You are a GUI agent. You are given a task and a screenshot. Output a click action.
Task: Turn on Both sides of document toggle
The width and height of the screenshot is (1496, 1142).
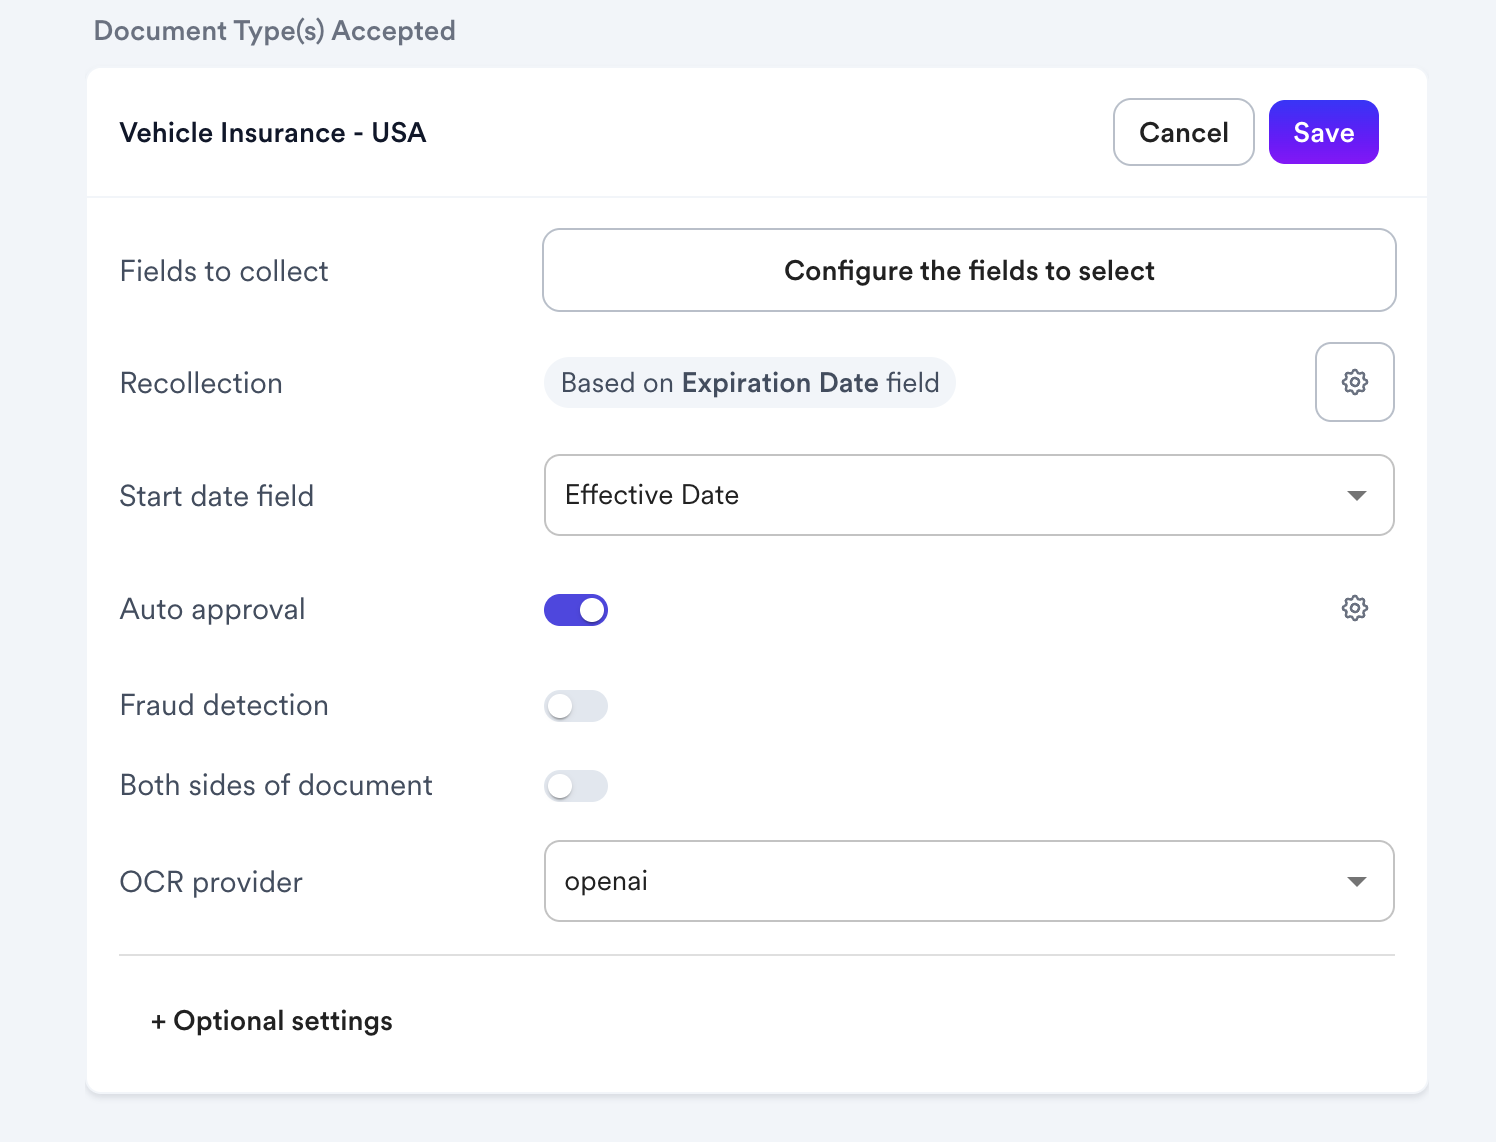pyautogui.click(x=576, y=786)
